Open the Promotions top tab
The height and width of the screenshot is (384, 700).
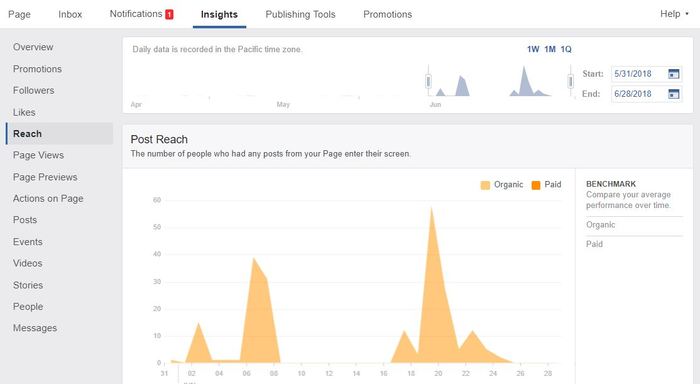click(388, 14)
